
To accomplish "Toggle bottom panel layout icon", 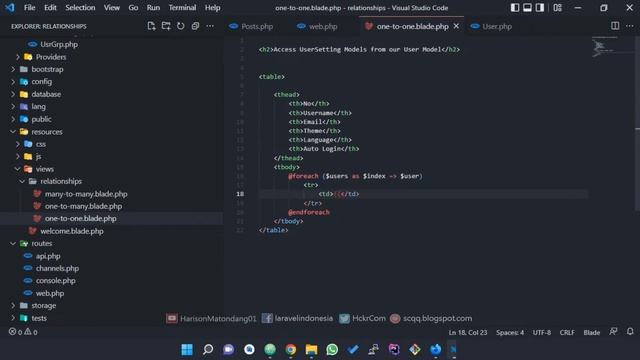I will 527,8.
